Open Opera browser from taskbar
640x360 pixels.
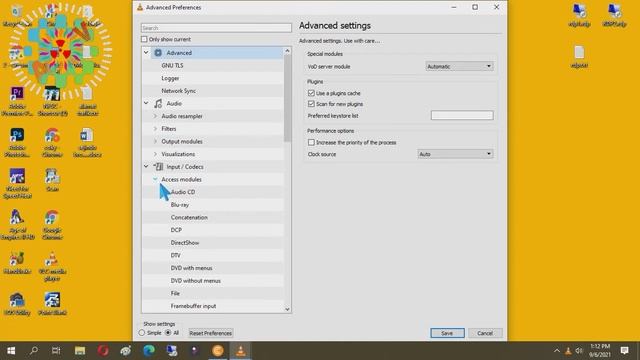pyautogui.click(x=103, y=351)
